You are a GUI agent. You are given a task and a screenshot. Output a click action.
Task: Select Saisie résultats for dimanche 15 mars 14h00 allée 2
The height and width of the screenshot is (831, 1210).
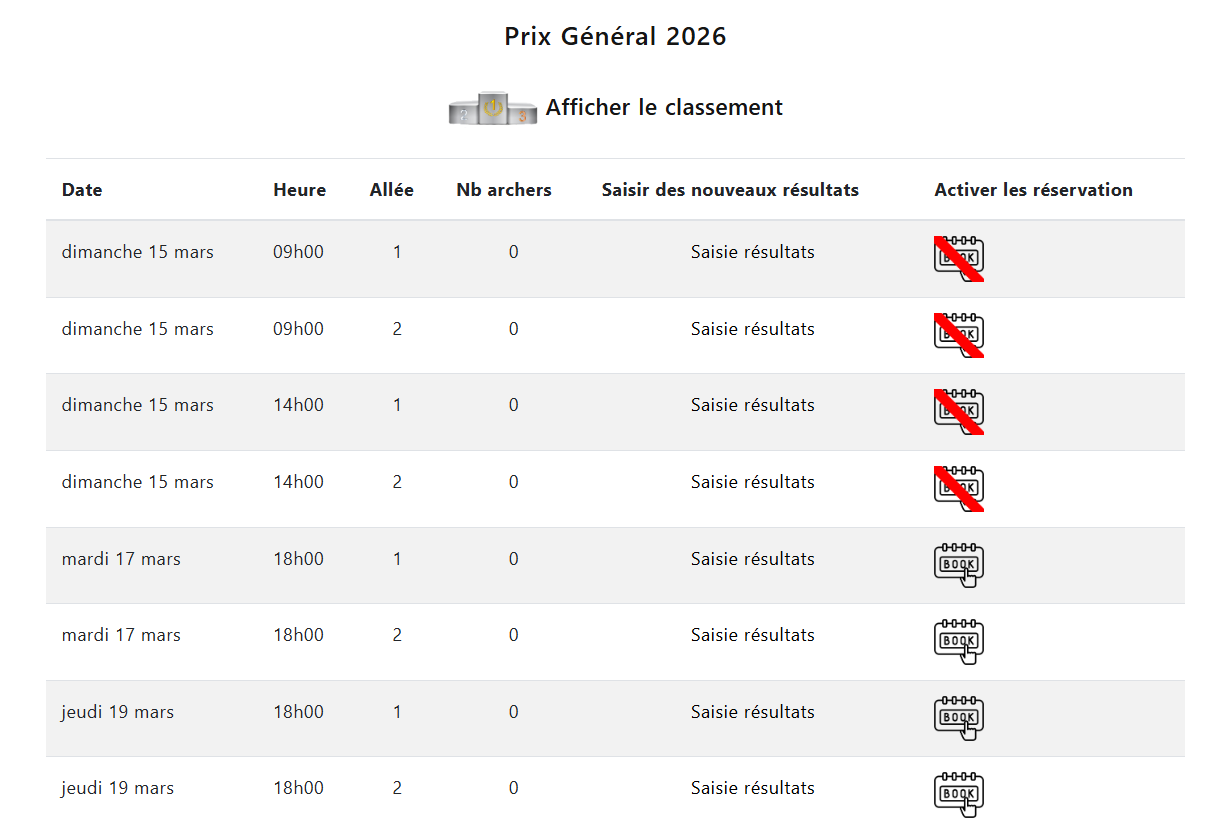coord(752,481)
